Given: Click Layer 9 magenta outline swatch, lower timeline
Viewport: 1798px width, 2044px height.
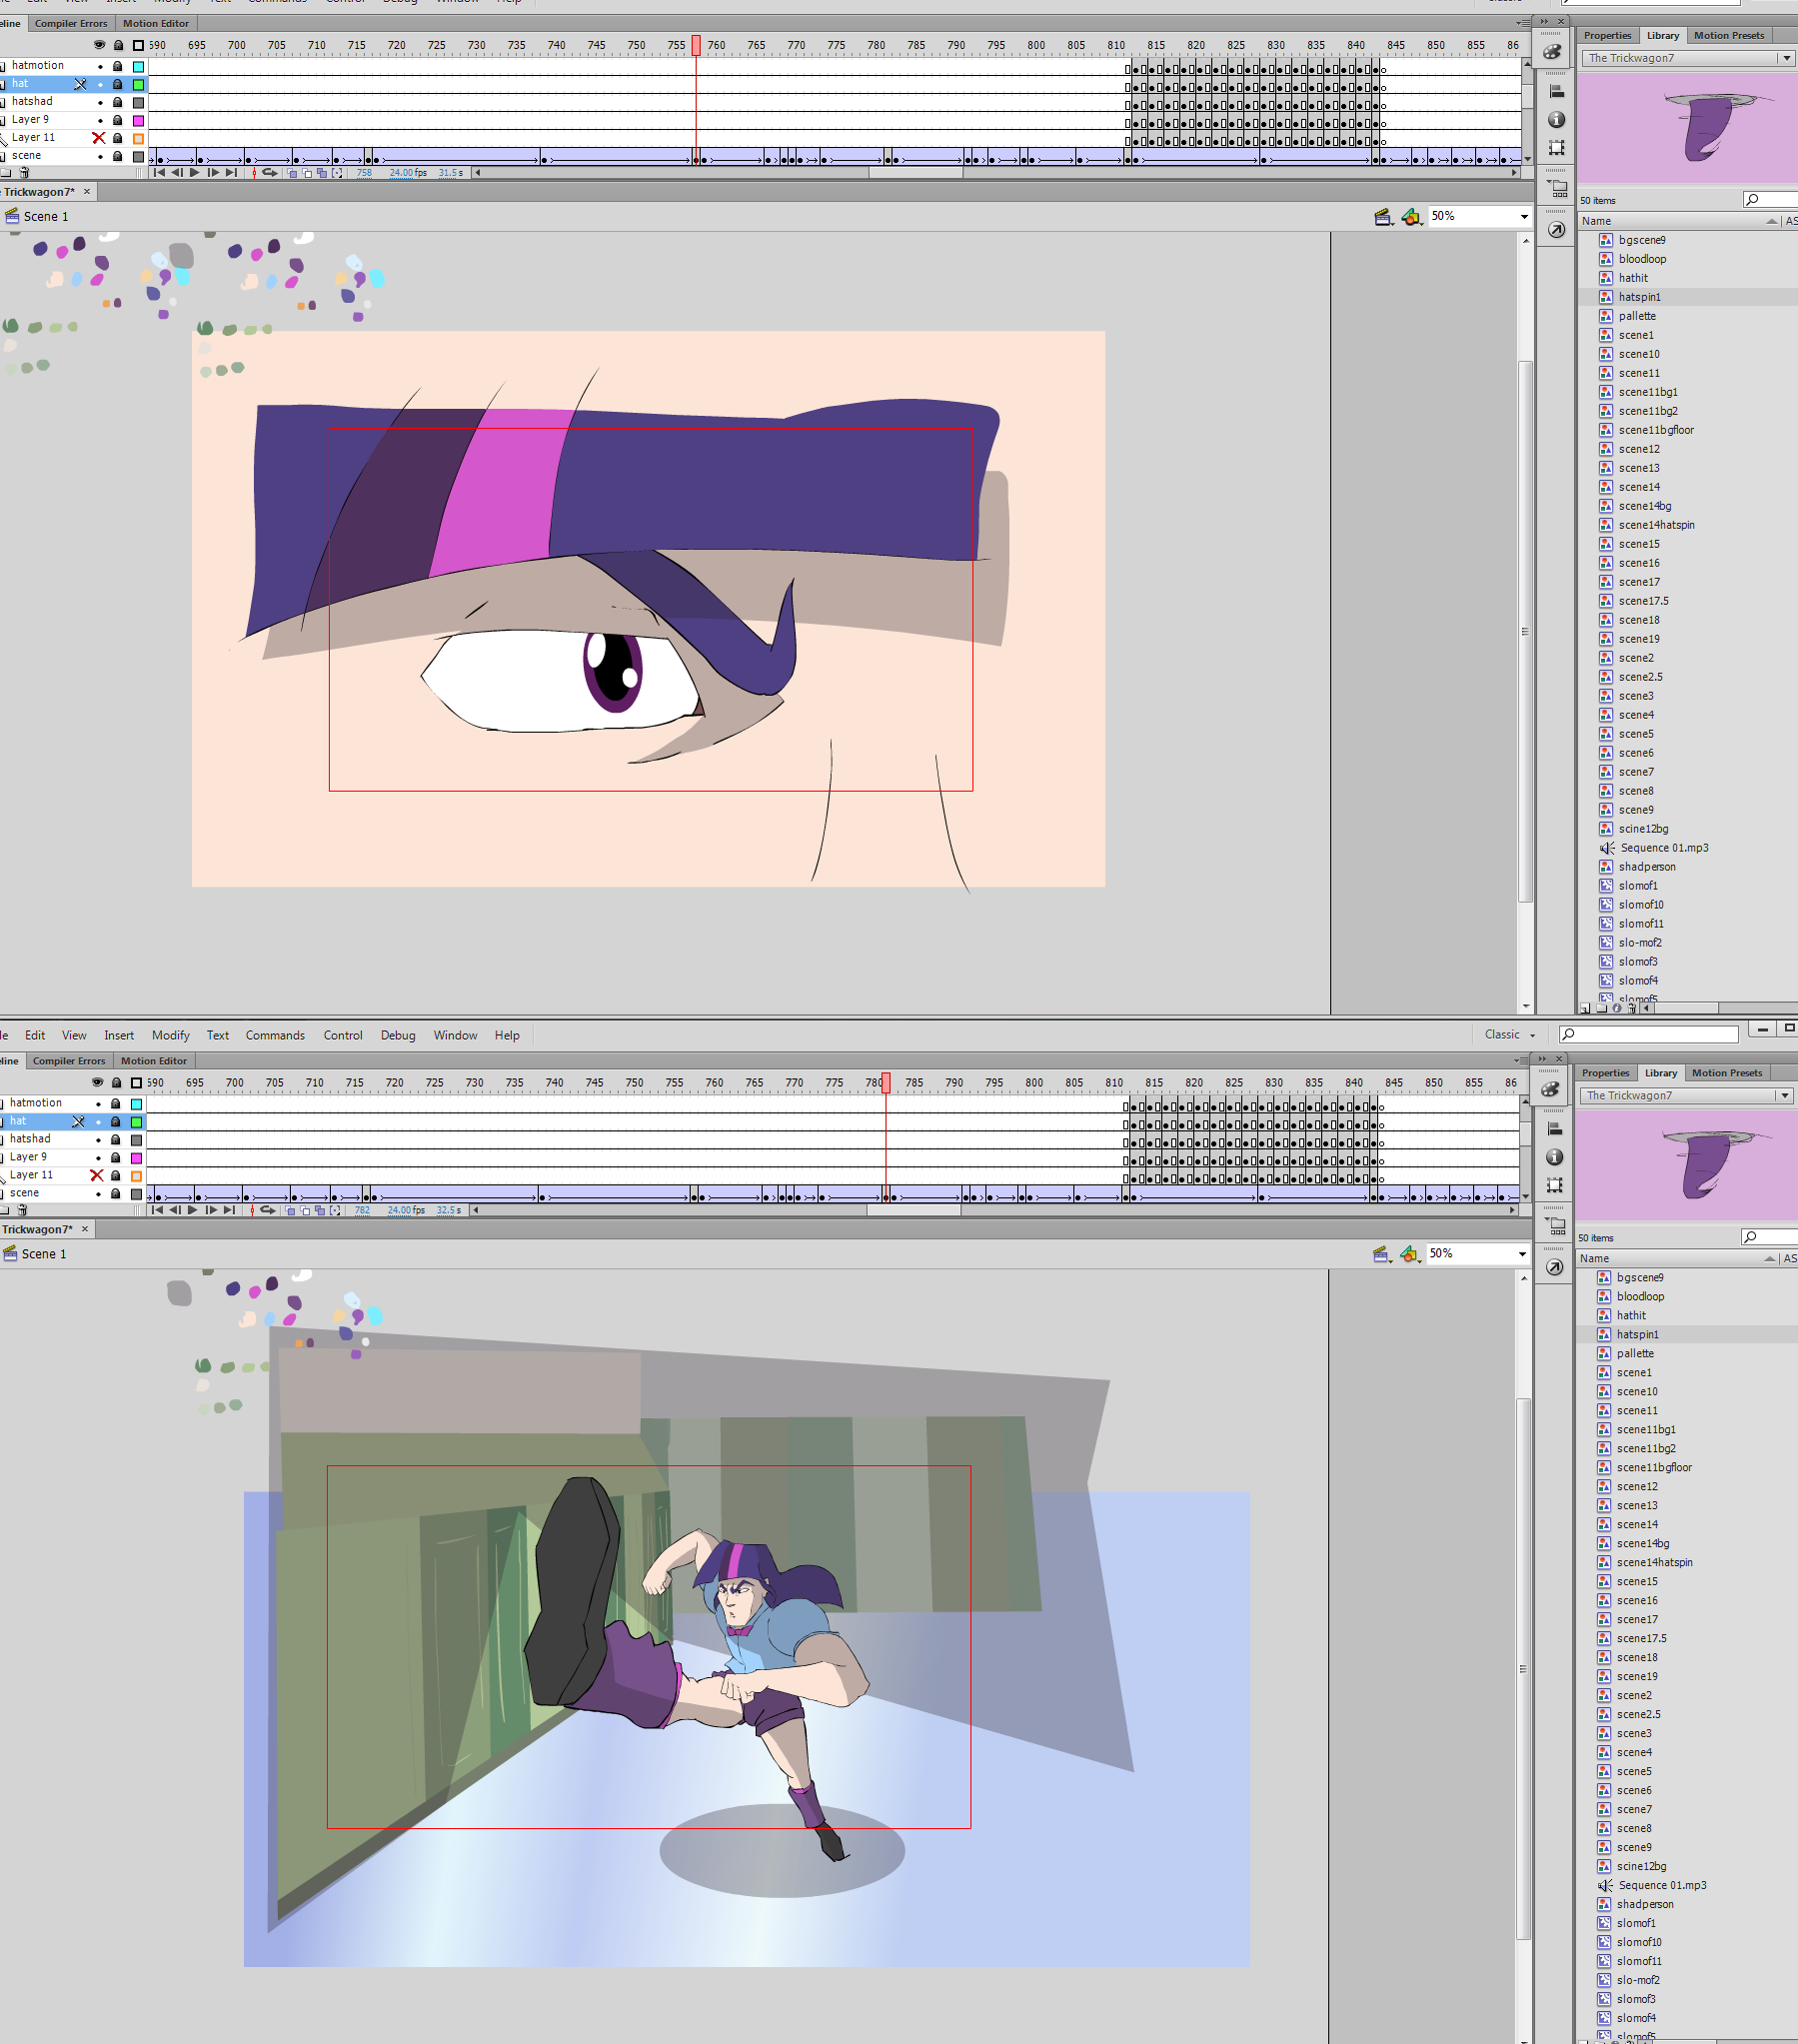Looking at the screenshot, I should coord(137,1159).
